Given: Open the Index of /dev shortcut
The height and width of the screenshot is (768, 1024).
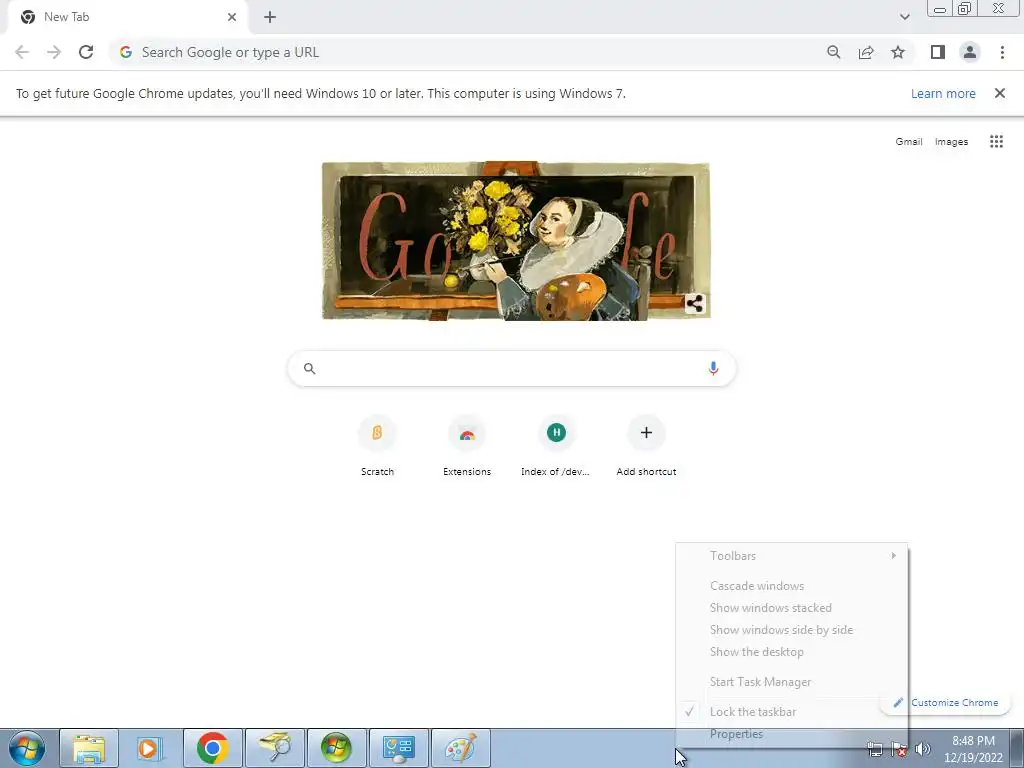Looking at the screenshot, I should point(556,446).
